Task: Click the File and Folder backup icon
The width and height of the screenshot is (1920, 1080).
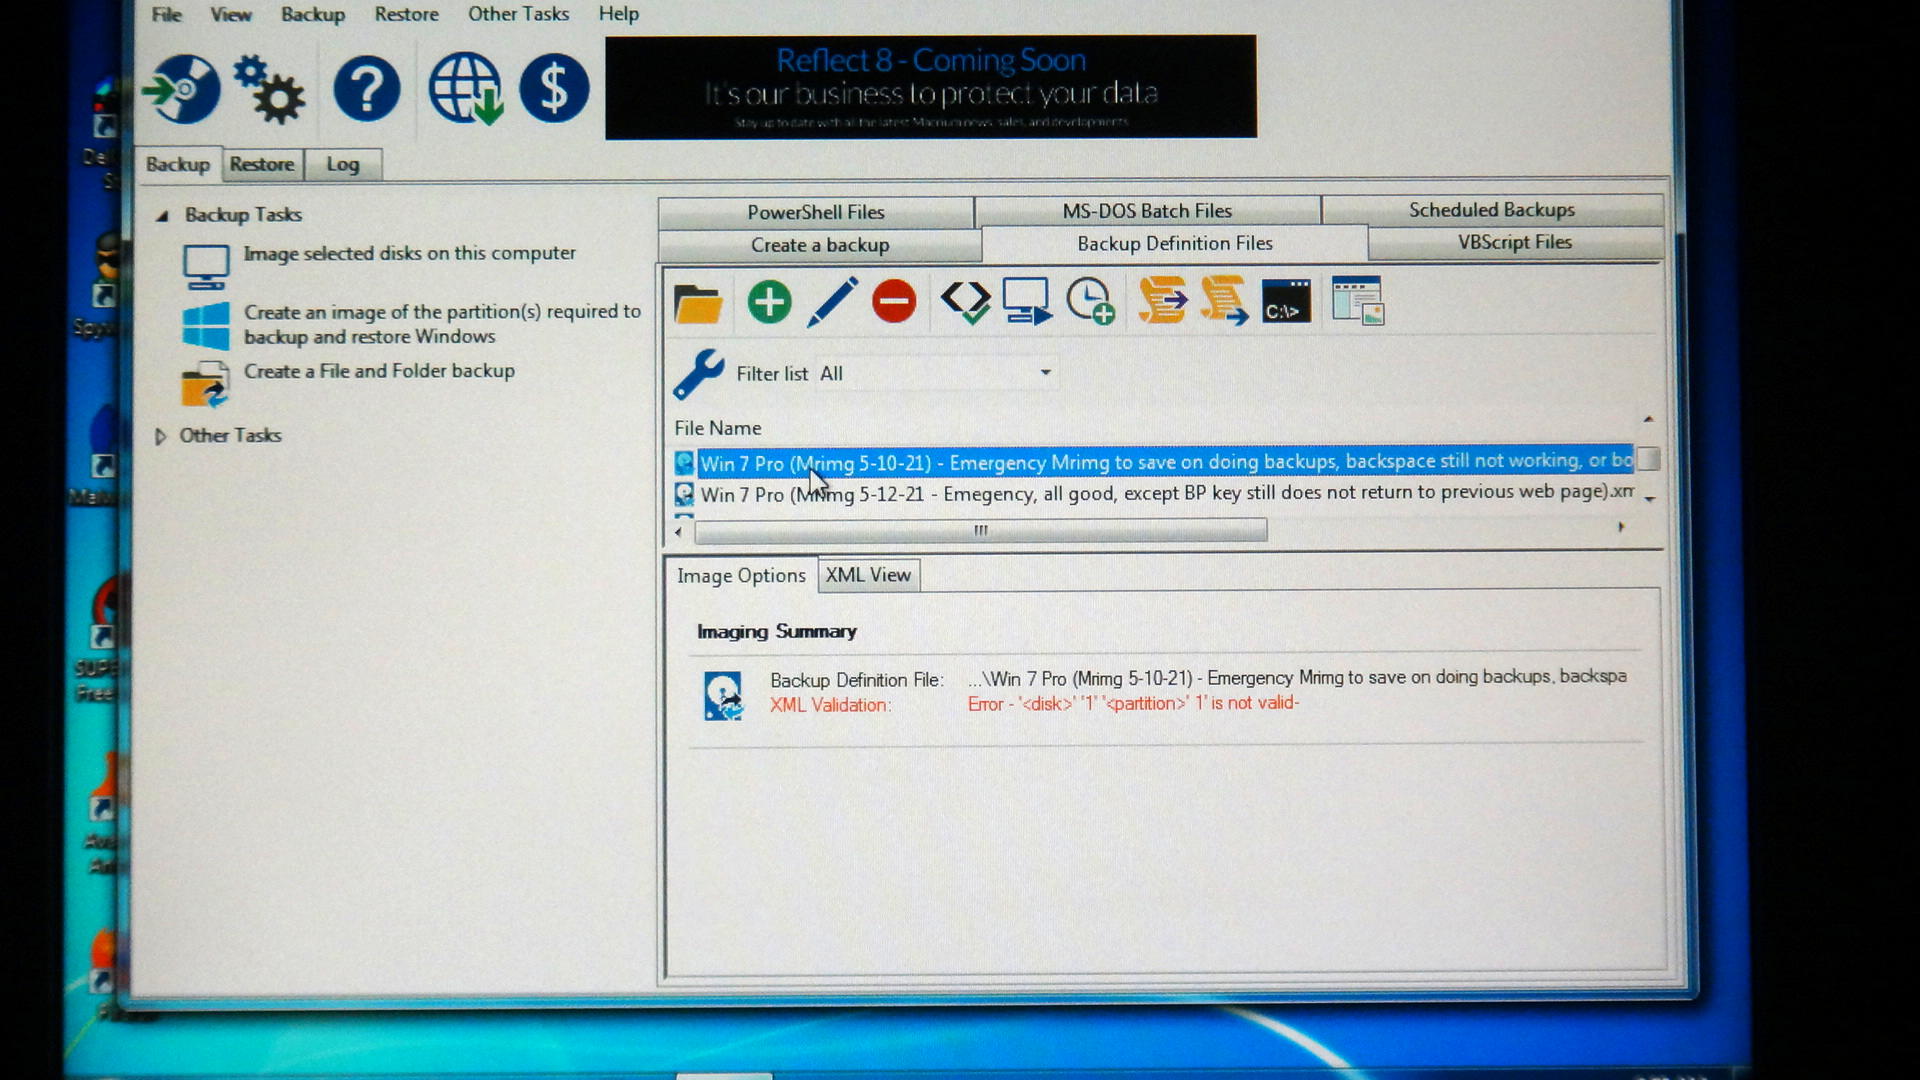Action: coord(206,385)
